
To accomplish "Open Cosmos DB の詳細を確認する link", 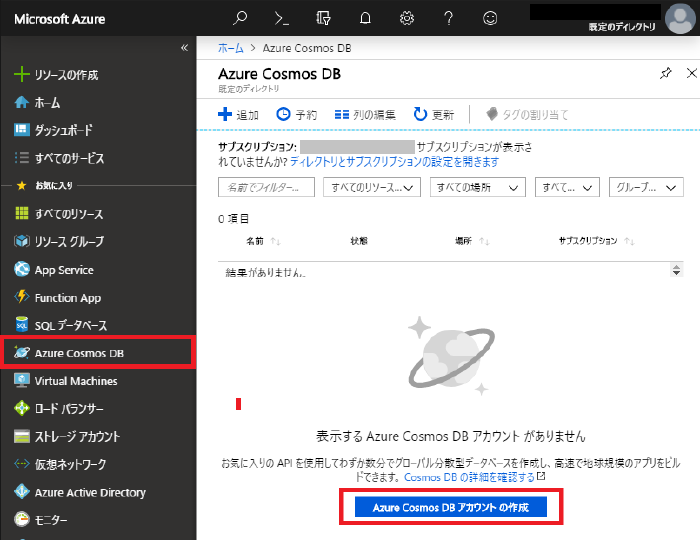I will coord(474,477).
